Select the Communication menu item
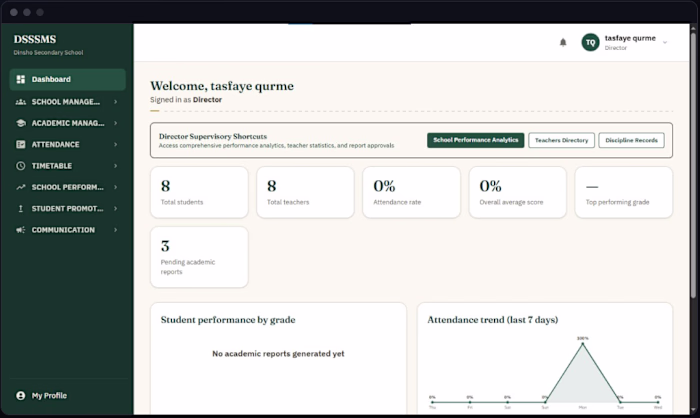700x418 pixels. tap(67, 230)
